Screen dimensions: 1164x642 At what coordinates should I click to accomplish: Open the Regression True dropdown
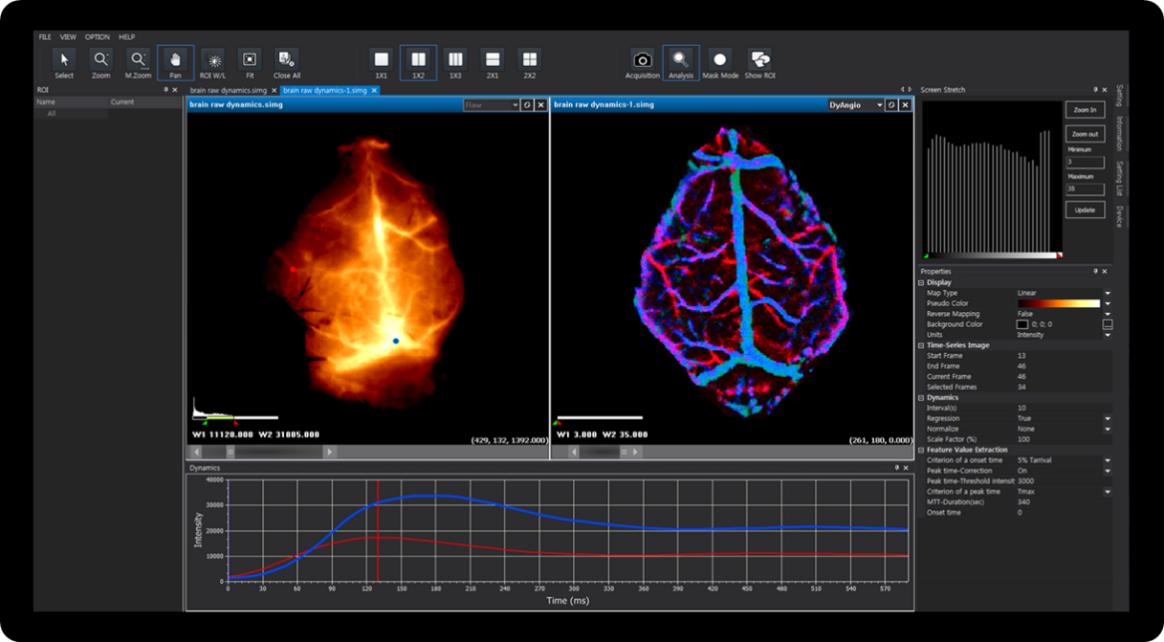point(1107,418)
